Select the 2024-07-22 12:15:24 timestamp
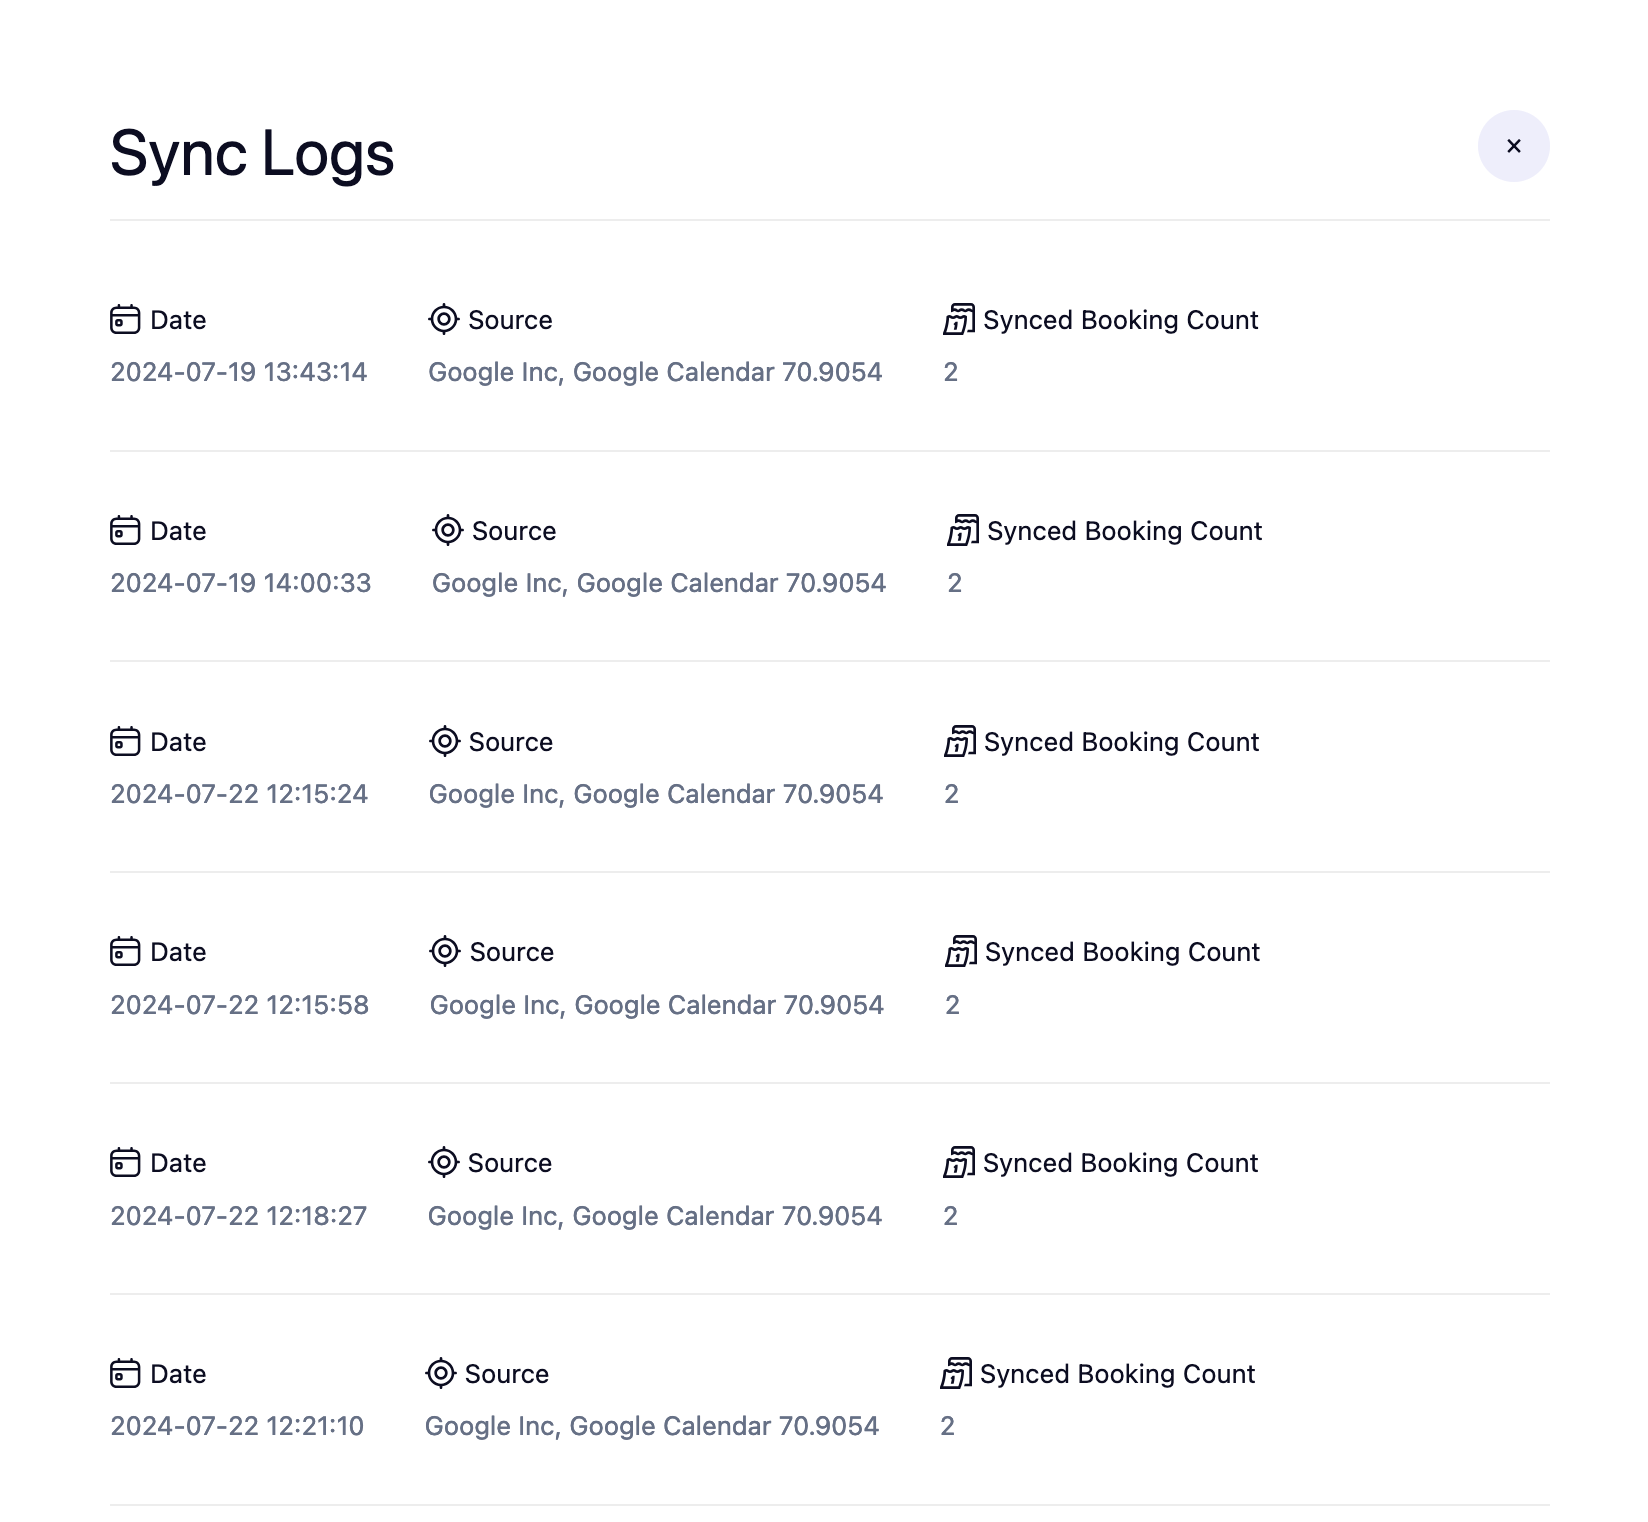The image size is (1648, 1522). [x=239, y=794]
